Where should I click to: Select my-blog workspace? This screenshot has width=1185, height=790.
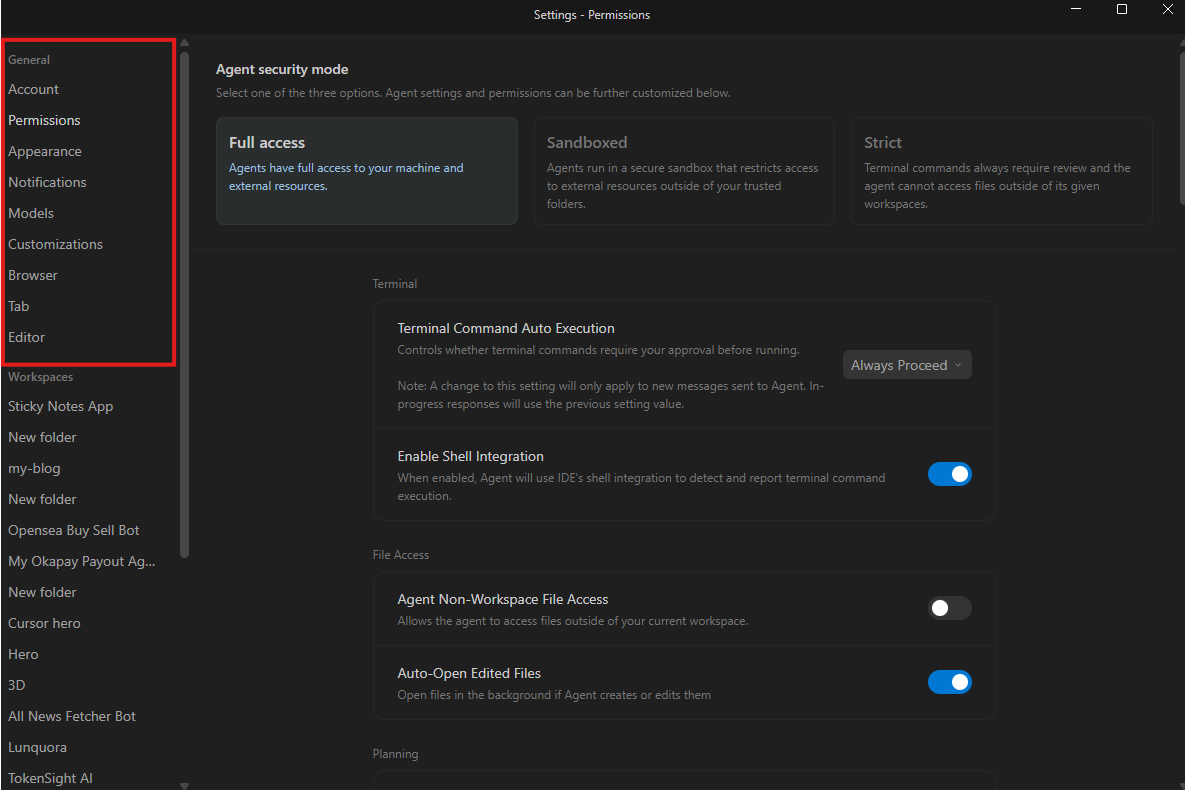tap(34, 469)
